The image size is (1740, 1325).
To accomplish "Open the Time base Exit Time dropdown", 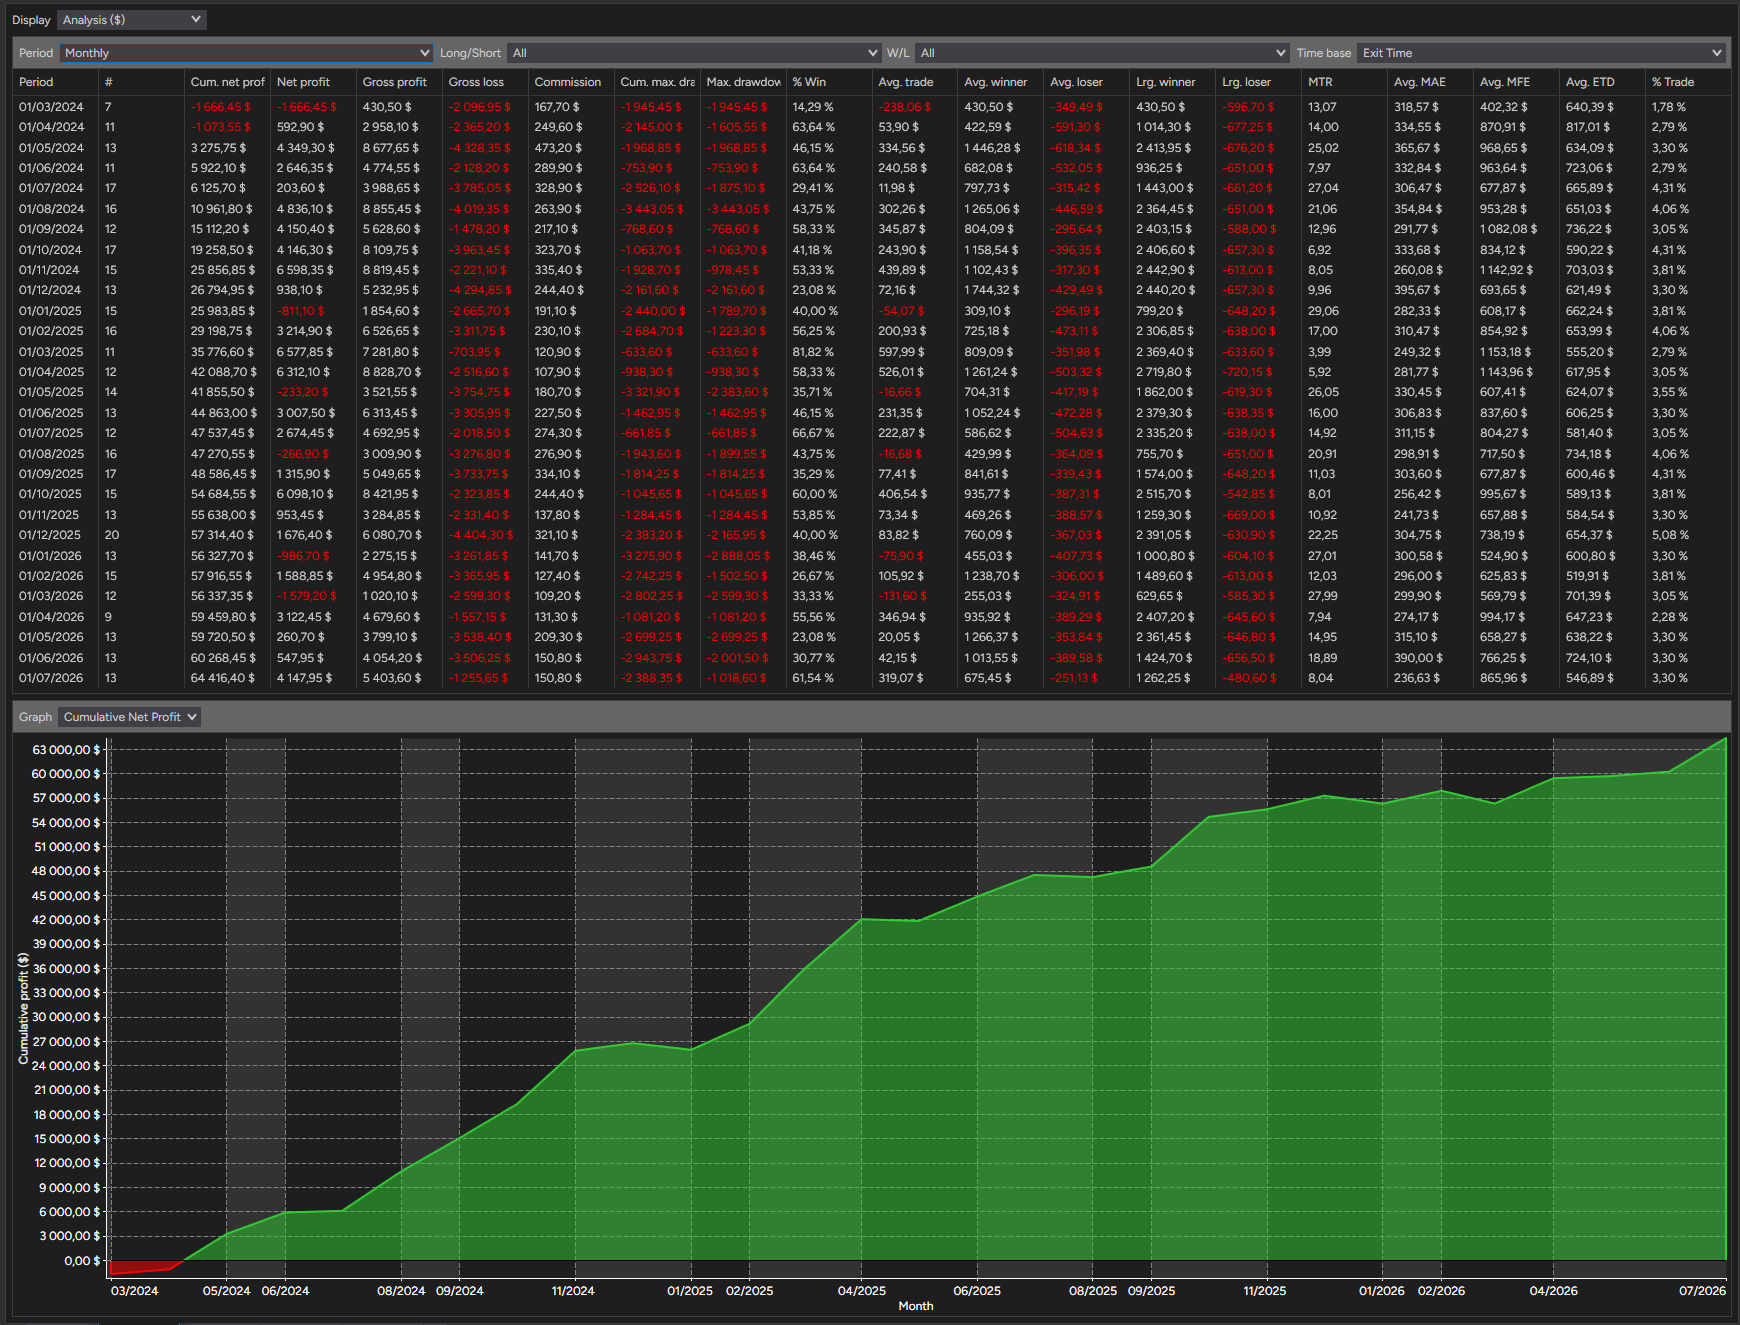I will point(1541,53).
